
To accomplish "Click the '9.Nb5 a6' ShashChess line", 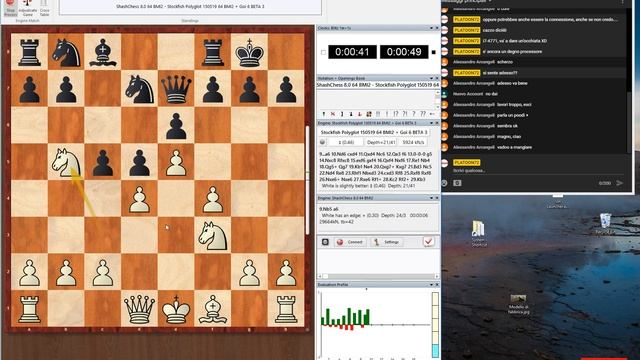I will [330, 209].
